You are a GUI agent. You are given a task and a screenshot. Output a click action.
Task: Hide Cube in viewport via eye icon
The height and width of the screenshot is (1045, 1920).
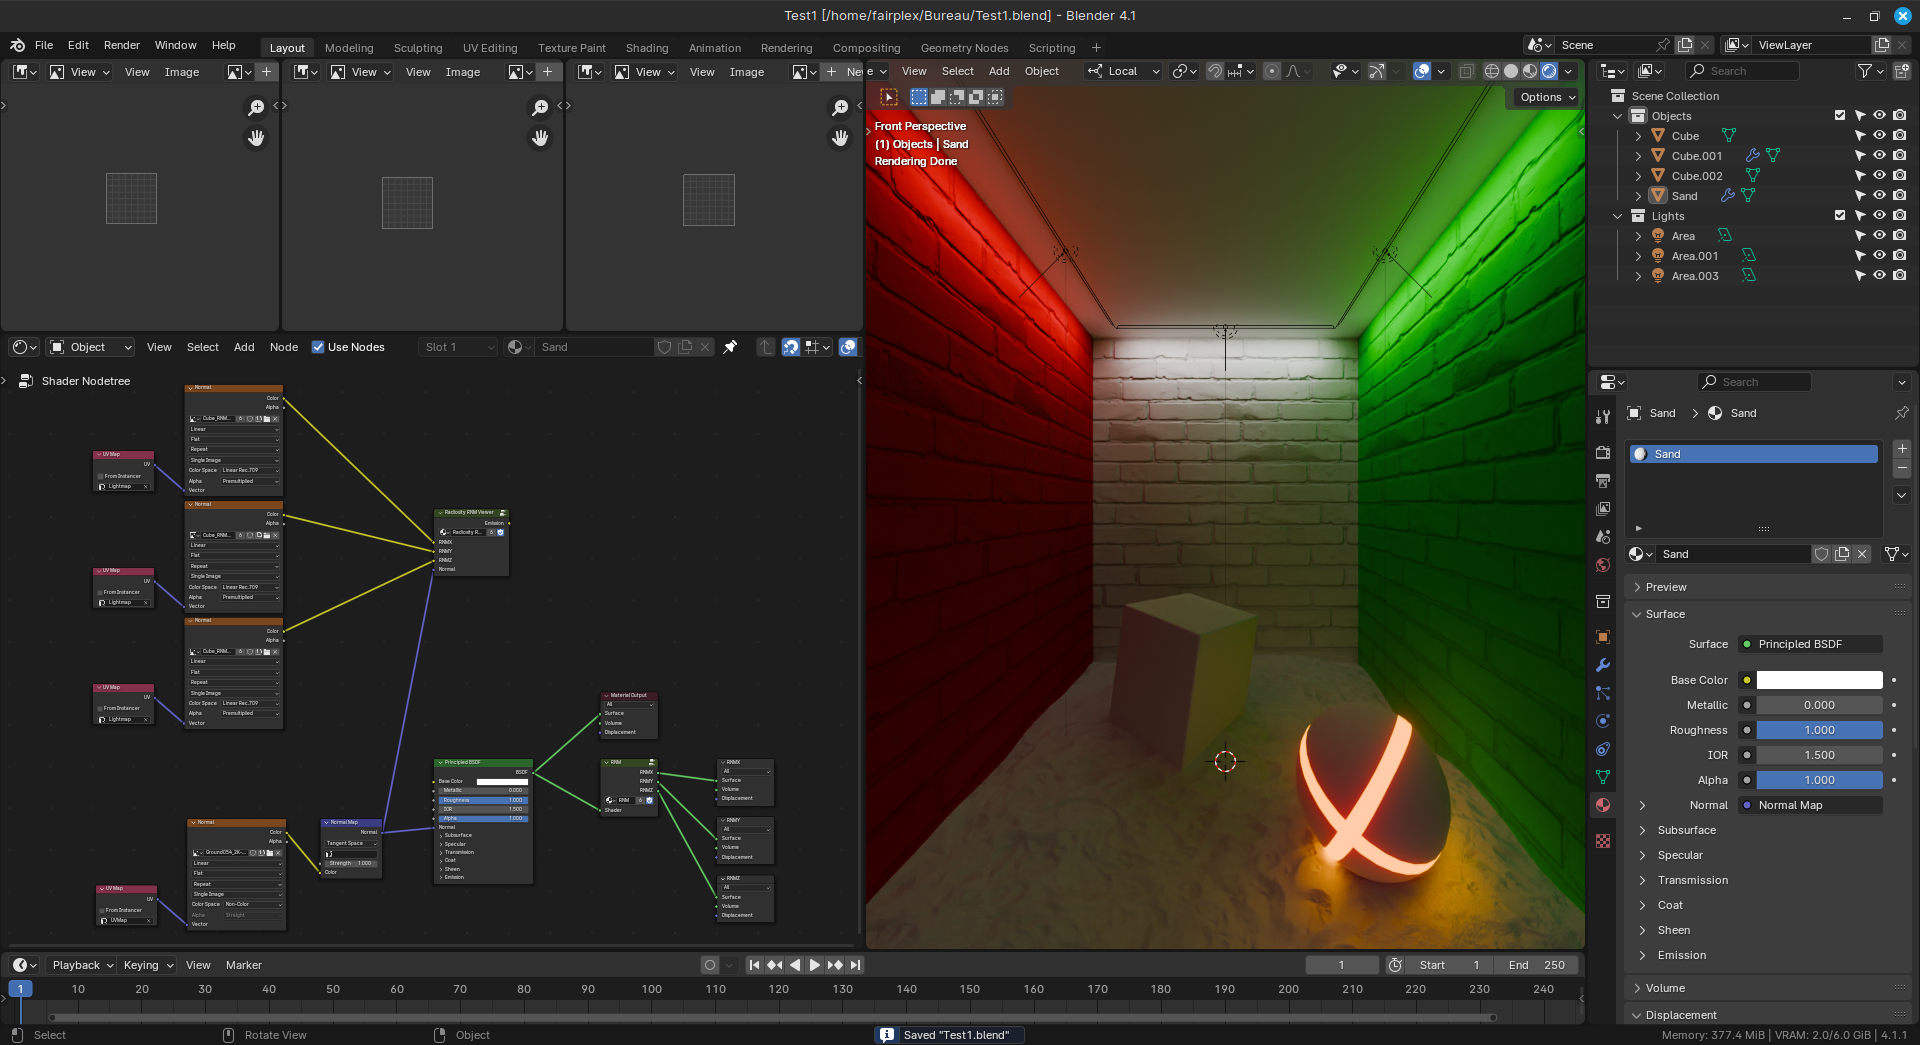click(1880, 136)
